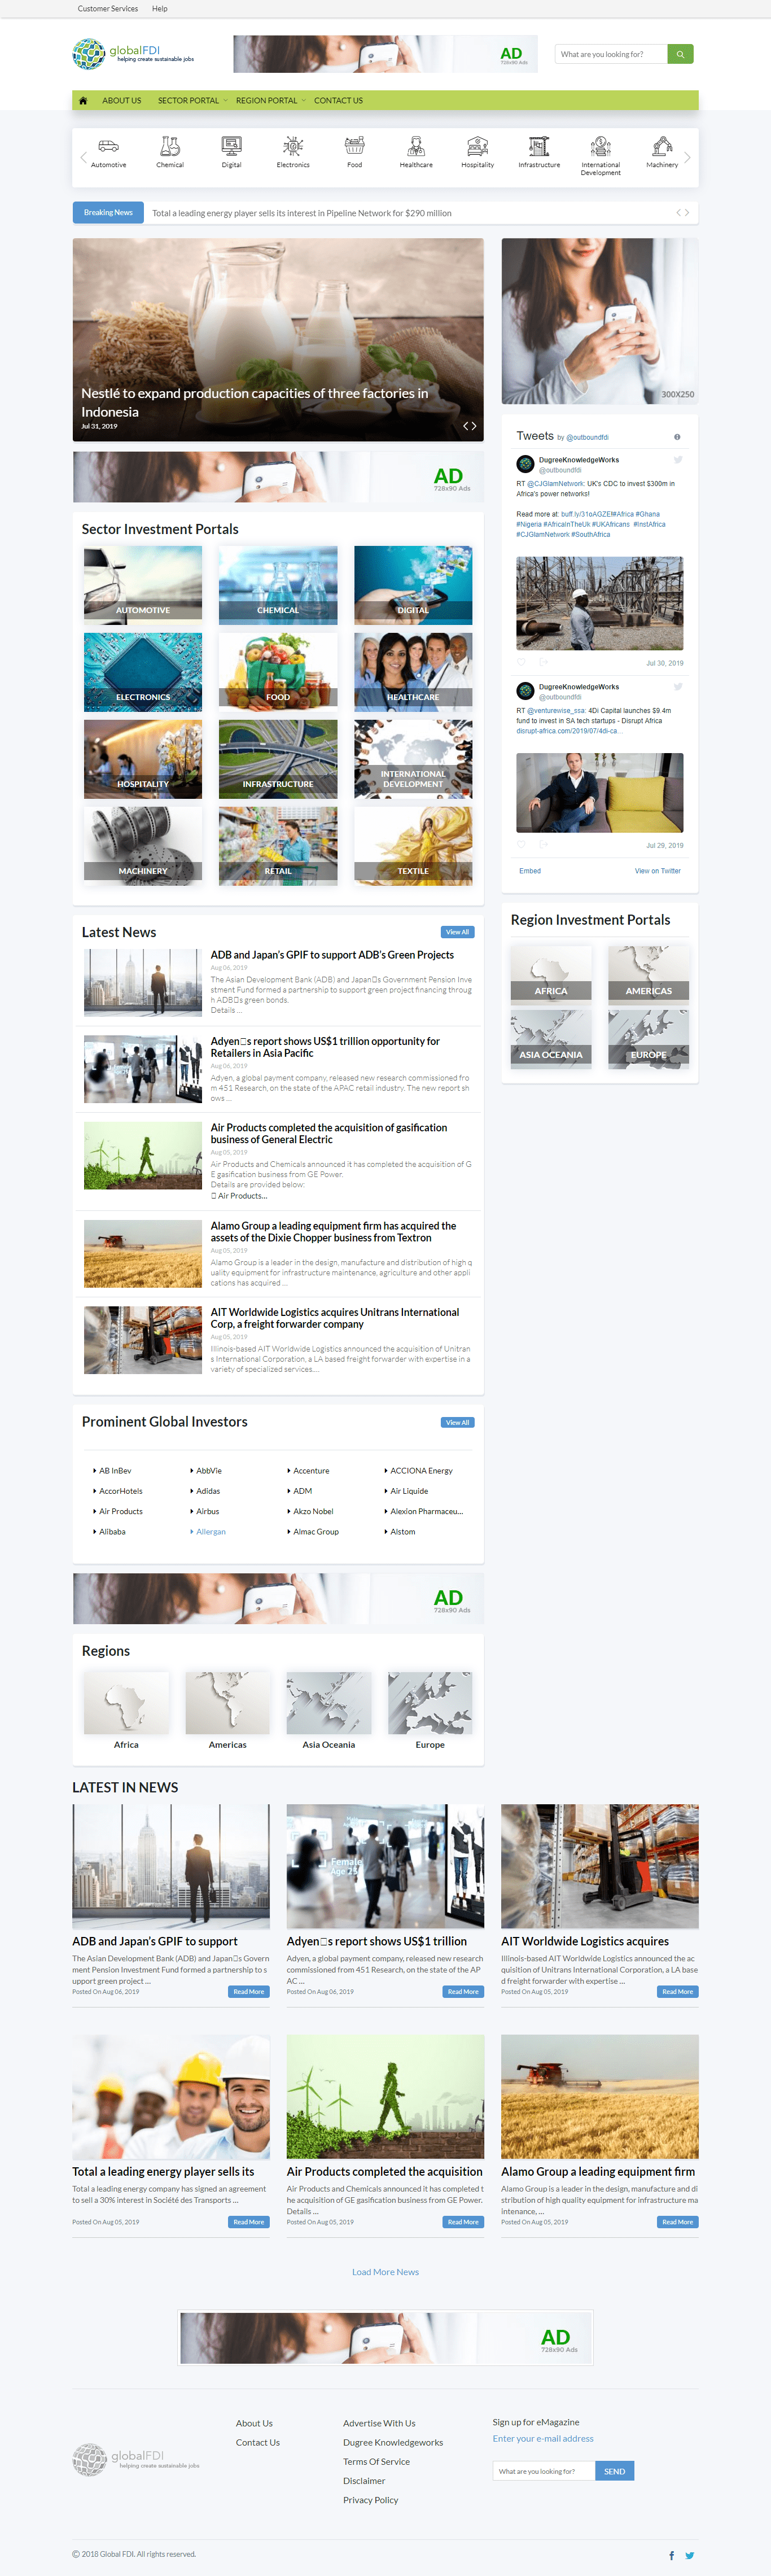Image resolution: width=771 pixels, height=2576 pixels.
Task: Click View All beside Latest News
Action: click(x=458, y=932)
